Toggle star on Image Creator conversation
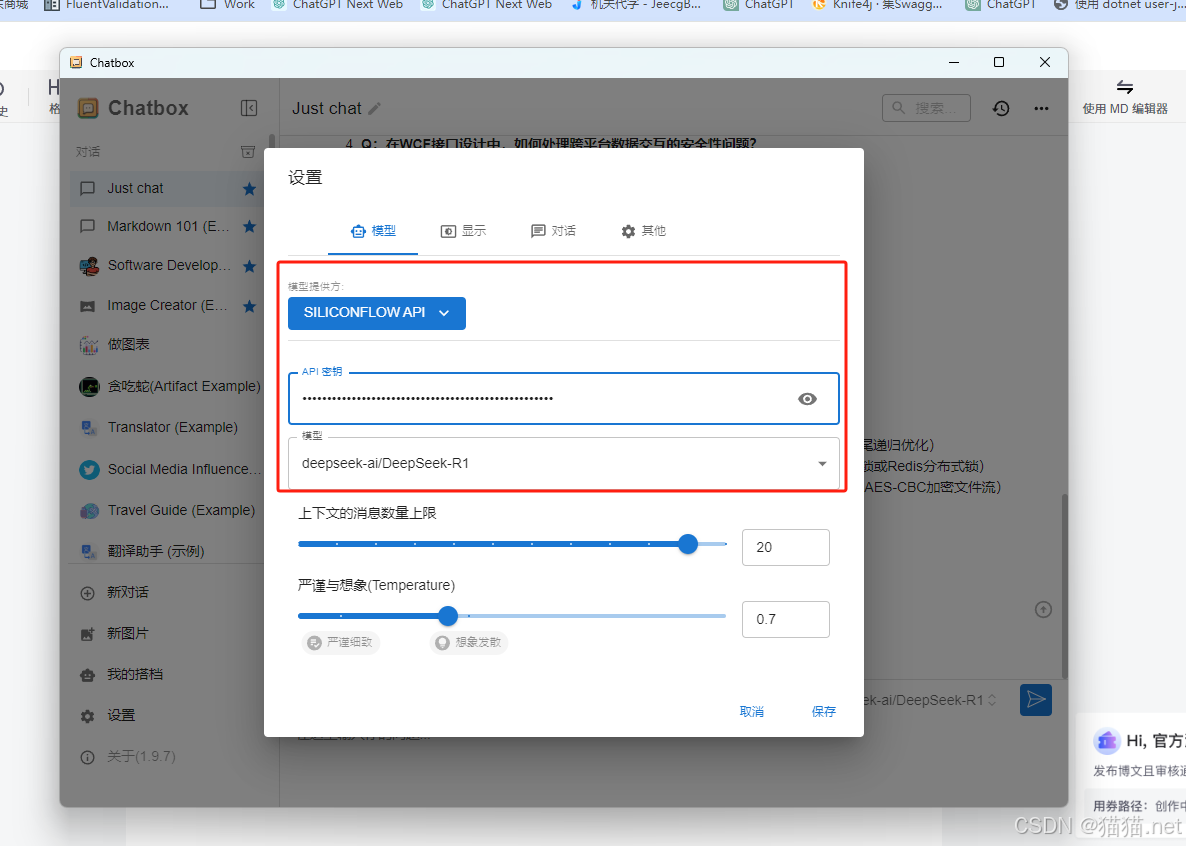Image resolution: width=1186 pixels, height=846 pixels. click(249, 306)
